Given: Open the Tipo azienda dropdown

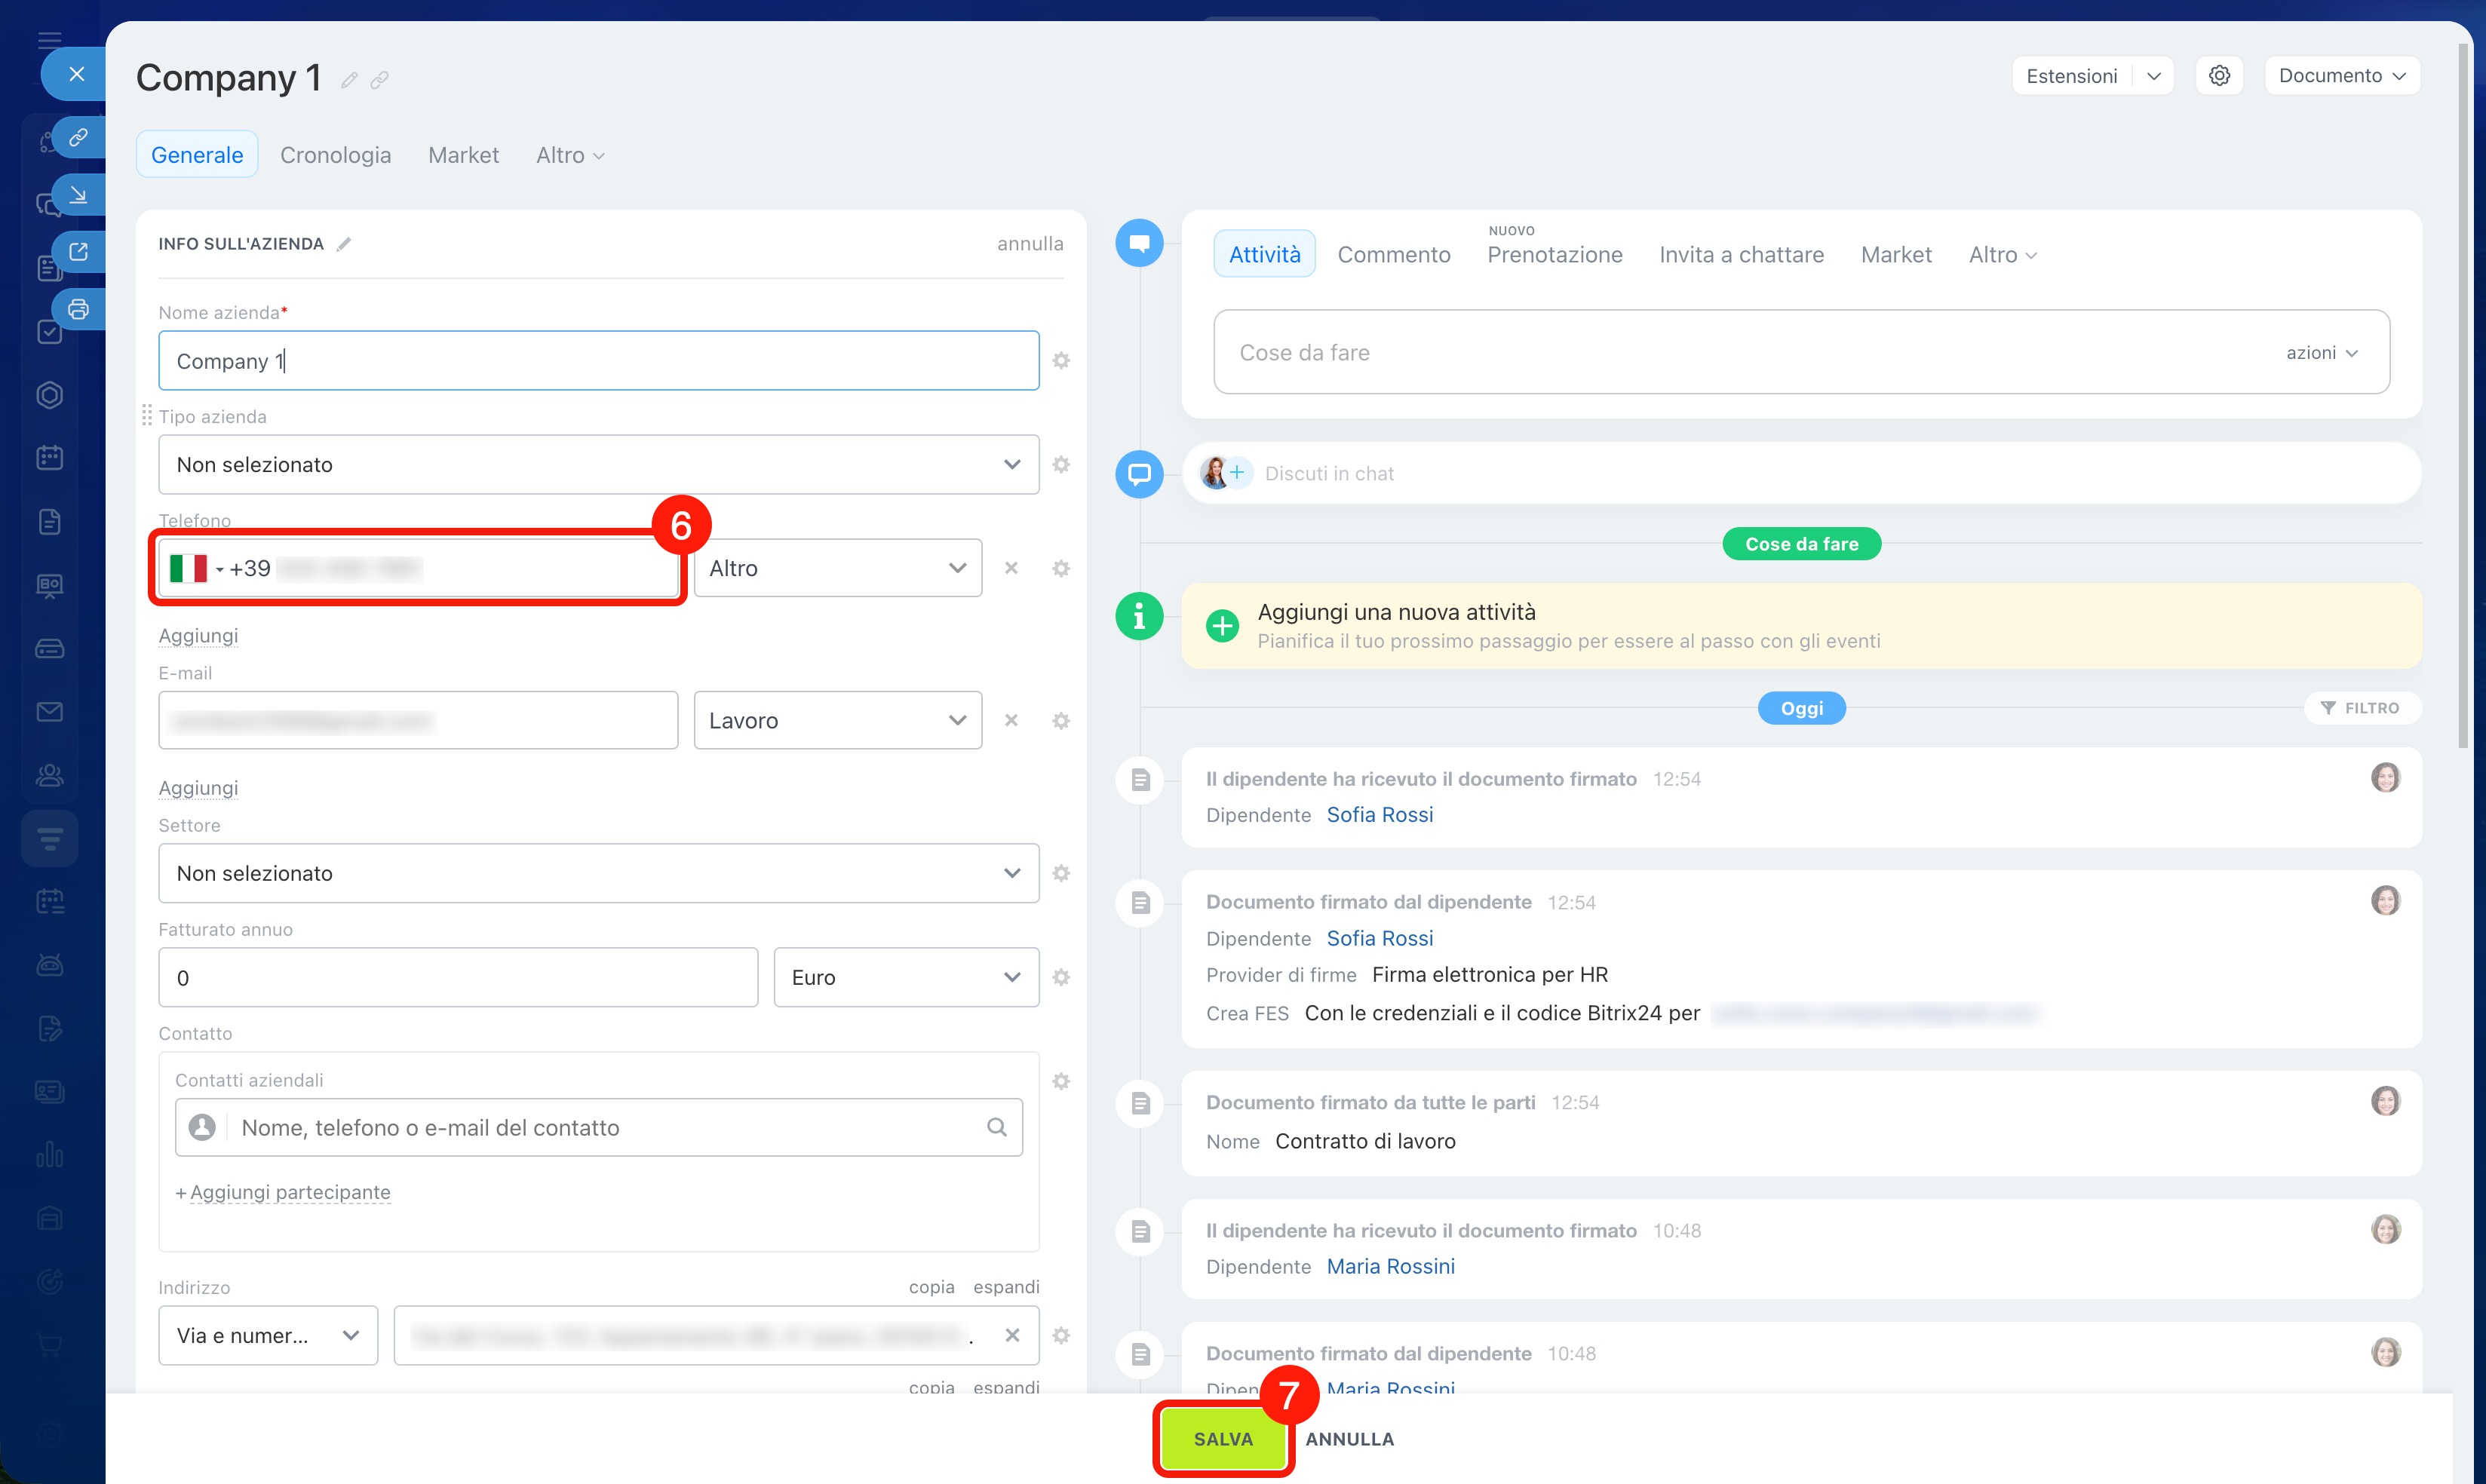Looking at the screenshot, I should point(598,464).
